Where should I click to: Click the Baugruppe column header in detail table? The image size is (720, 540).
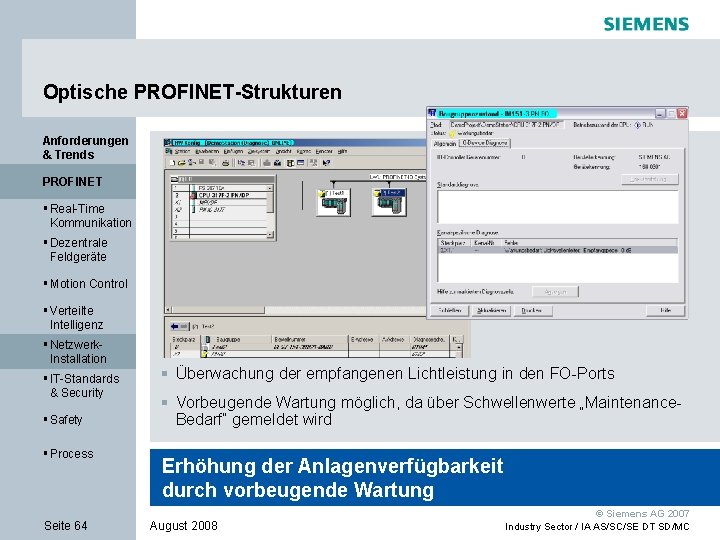pos(237,339)
